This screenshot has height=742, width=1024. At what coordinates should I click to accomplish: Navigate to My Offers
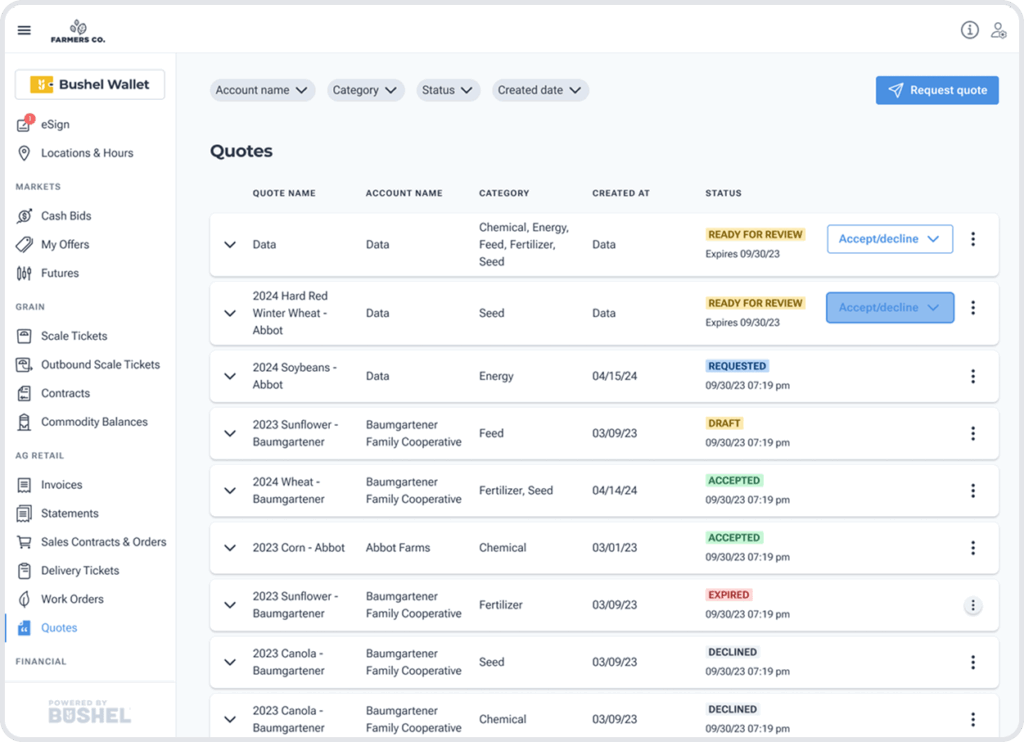click(x=65, y=244)
